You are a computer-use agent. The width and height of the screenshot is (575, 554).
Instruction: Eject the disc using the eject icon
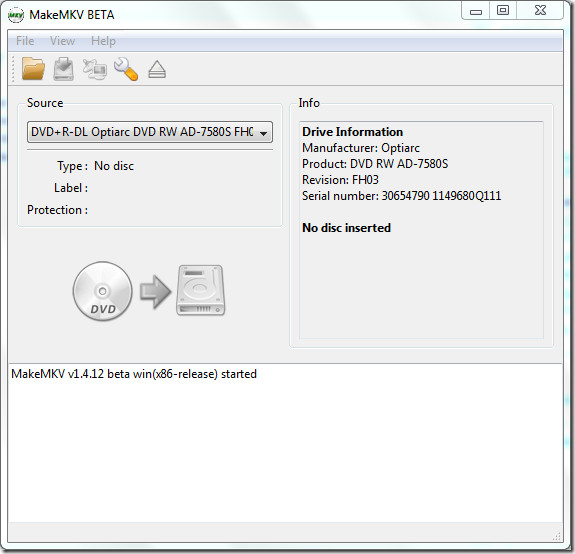point(157,69)
